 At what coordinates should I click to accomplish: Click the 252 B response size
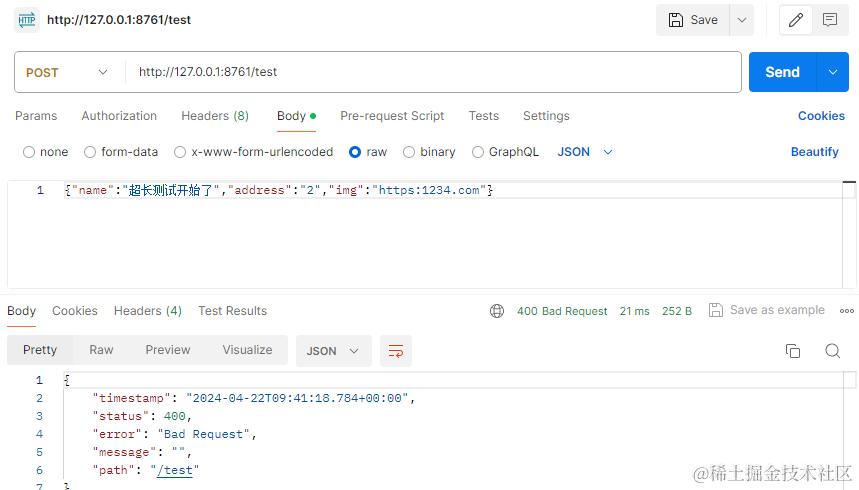coord(677,311)
